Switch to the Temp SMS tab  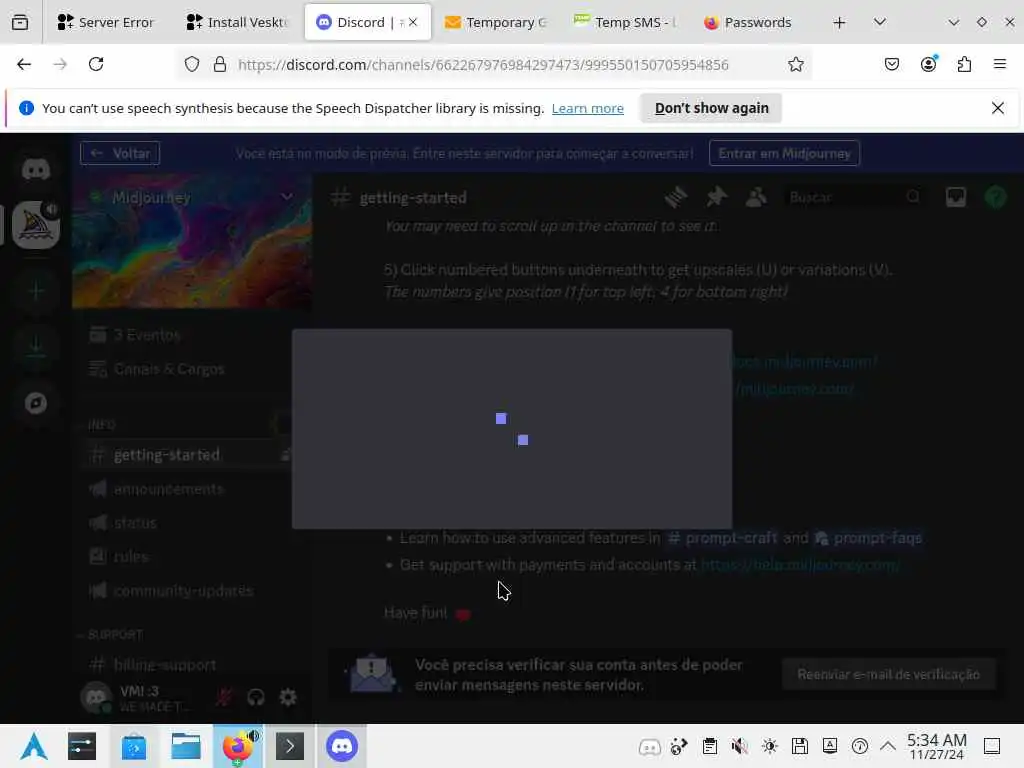pyautogui.click(x=626, y=22)
